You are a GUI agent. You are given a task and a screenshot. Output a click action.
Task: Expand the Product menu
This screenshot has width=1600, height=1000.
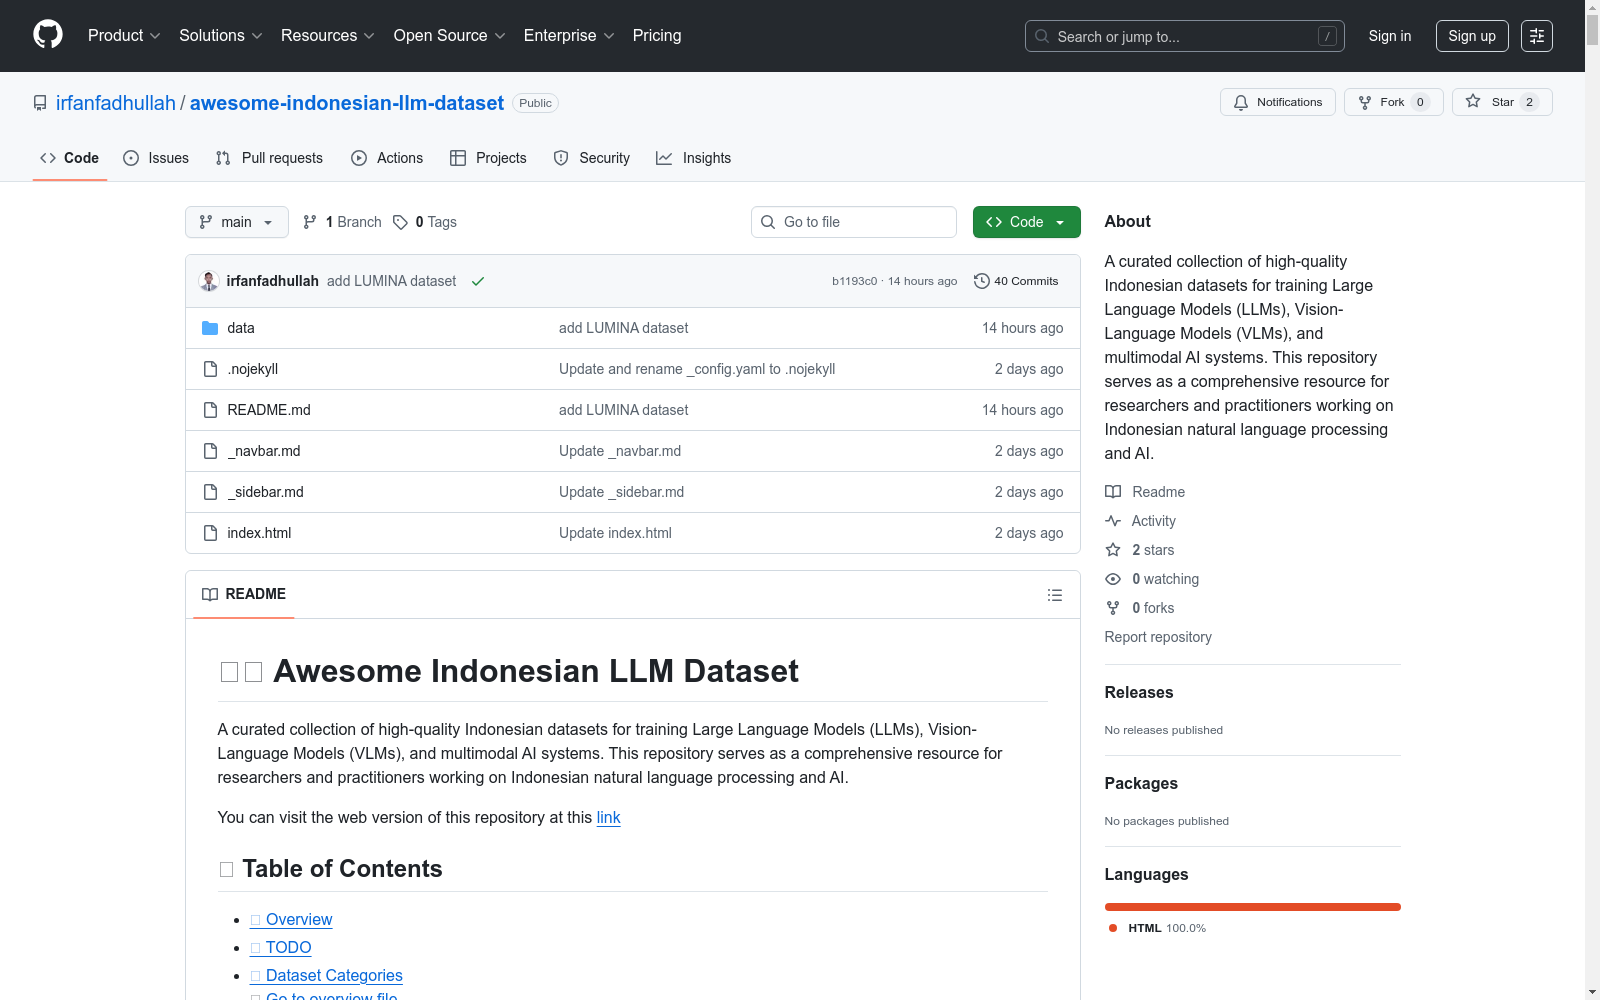coord(124,35)
